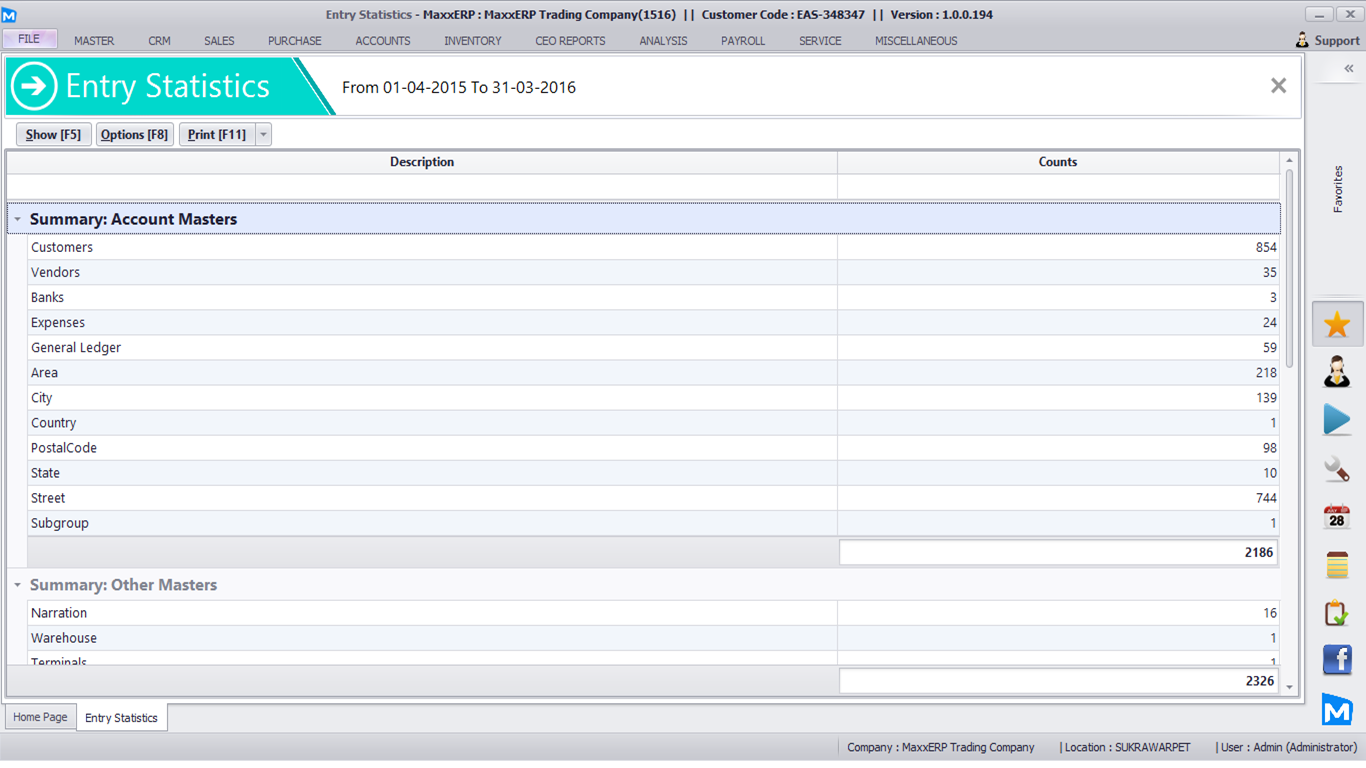Collapse the Summary: Account Masters group

[17, 219]
